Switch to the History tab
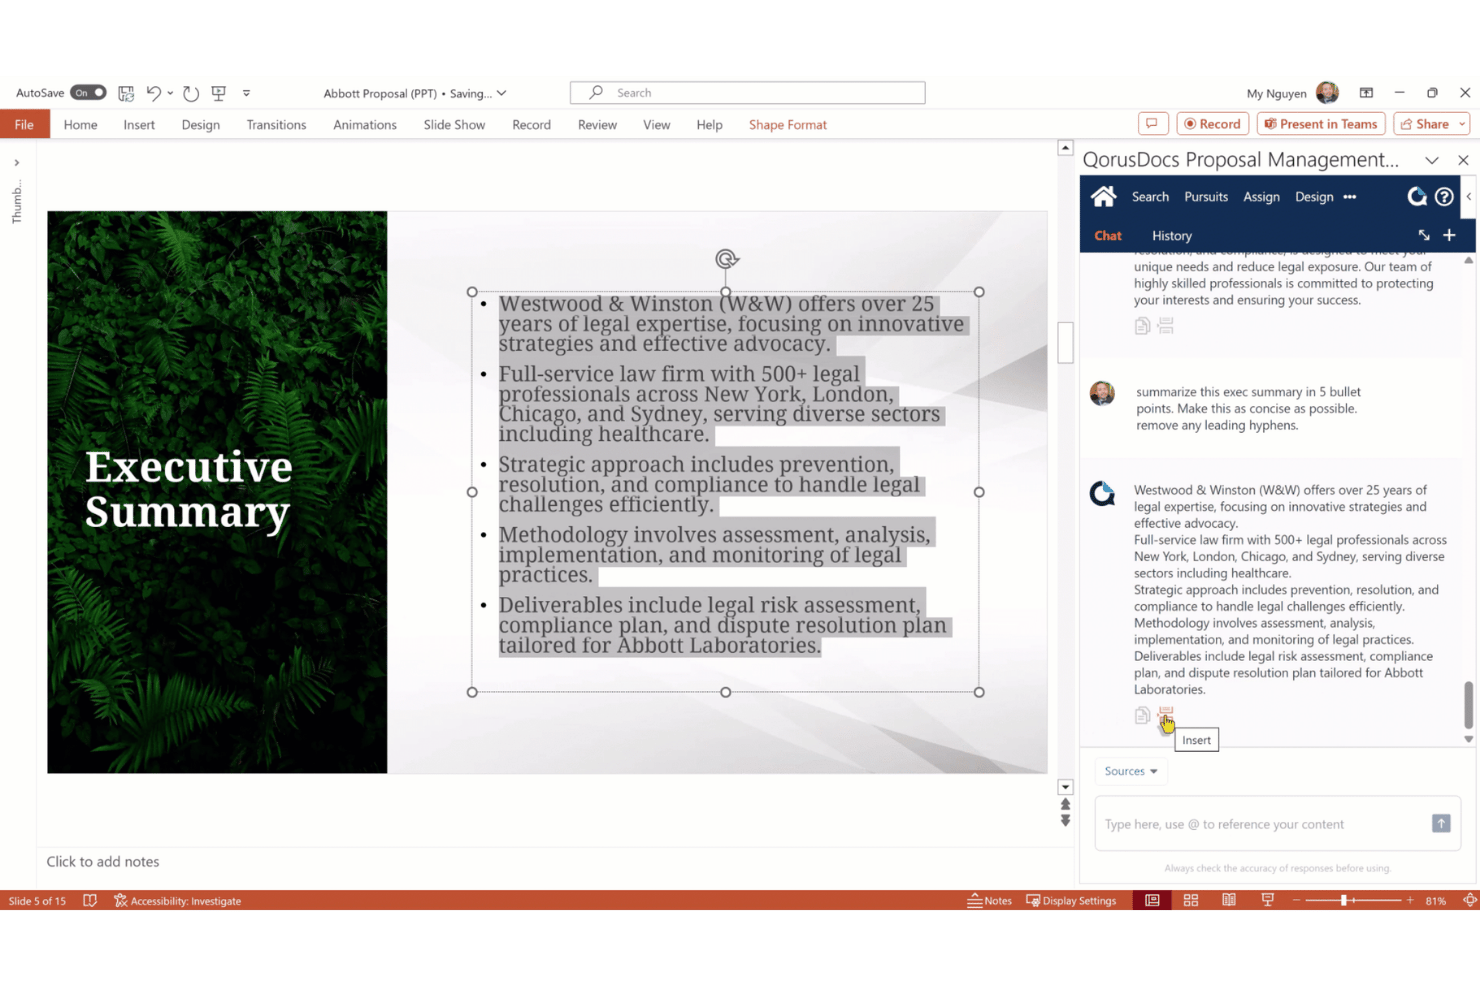Screen dimensions: 1480x987 (x=1172, y=236)
